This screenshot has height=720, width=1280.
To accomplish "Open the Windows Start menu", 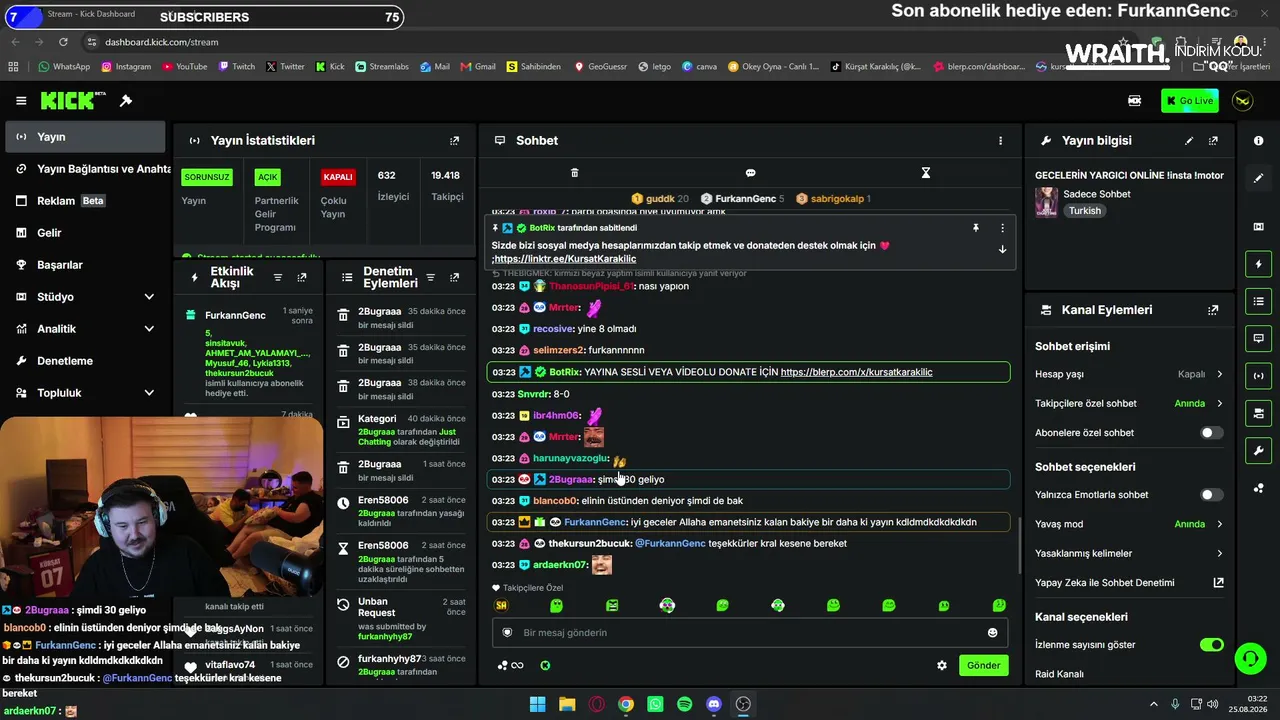I will [537, 704].
